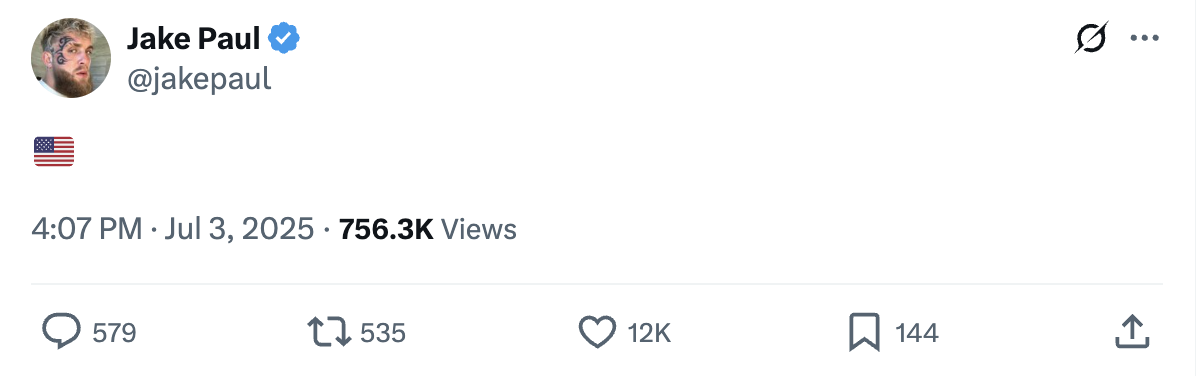Open the @jakepaul handle link
This screenshot has width=1196, height=376.
[x=198, y=79]
